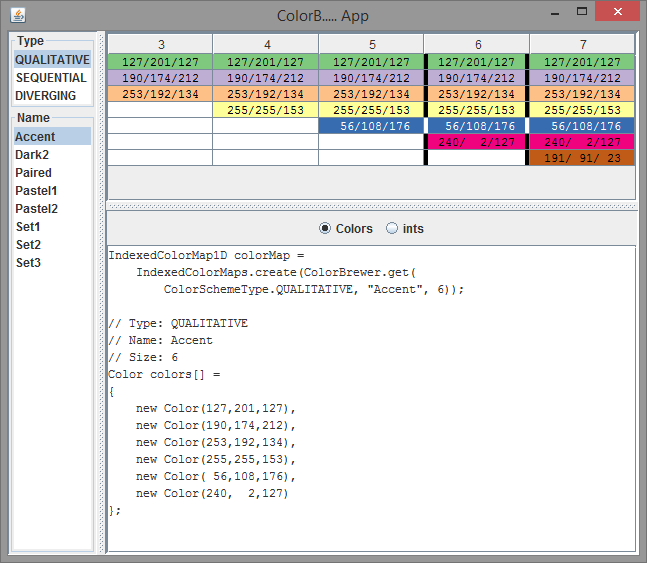The width and height of the screenshot is (647, 563).
Task: Select purple 190/174/212 cell in column 4
Action: 266,78
